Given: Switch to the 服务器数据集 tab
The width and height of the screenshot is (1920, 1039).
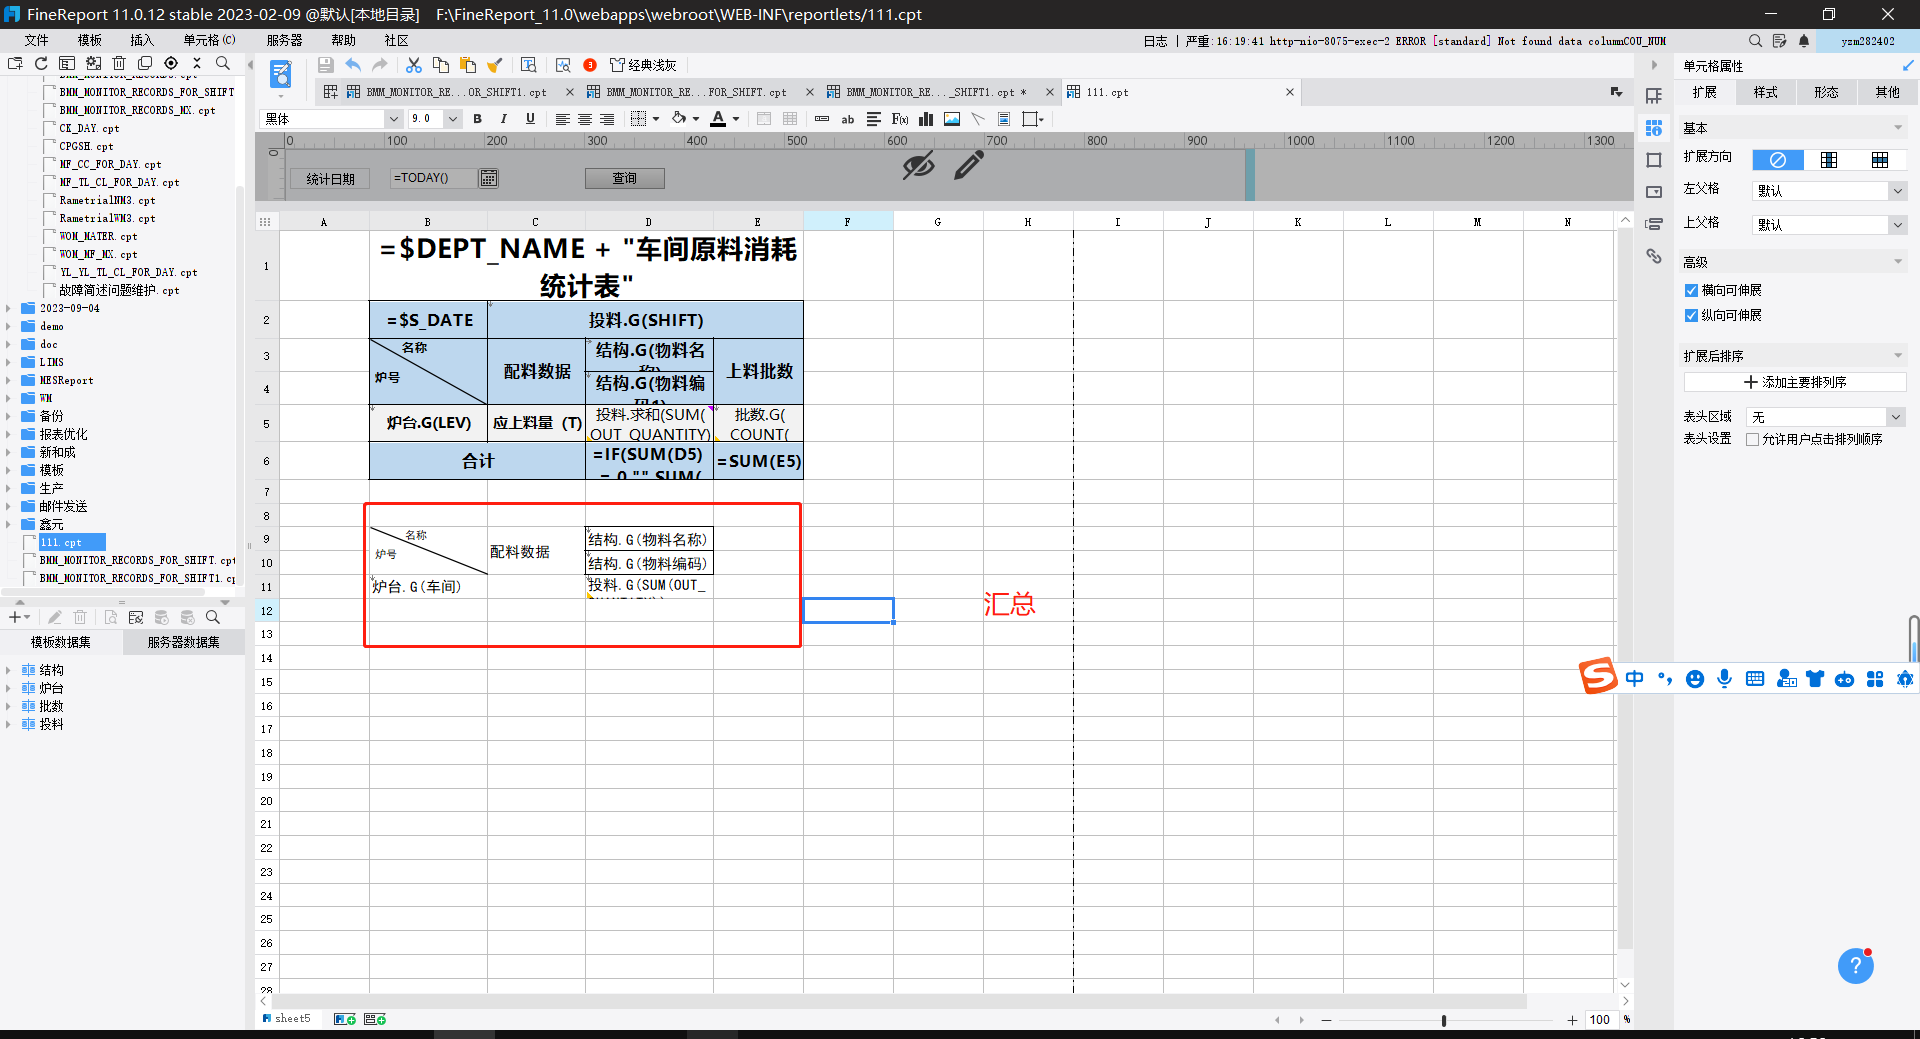Looking at the screenshot, I should point(184,642).
